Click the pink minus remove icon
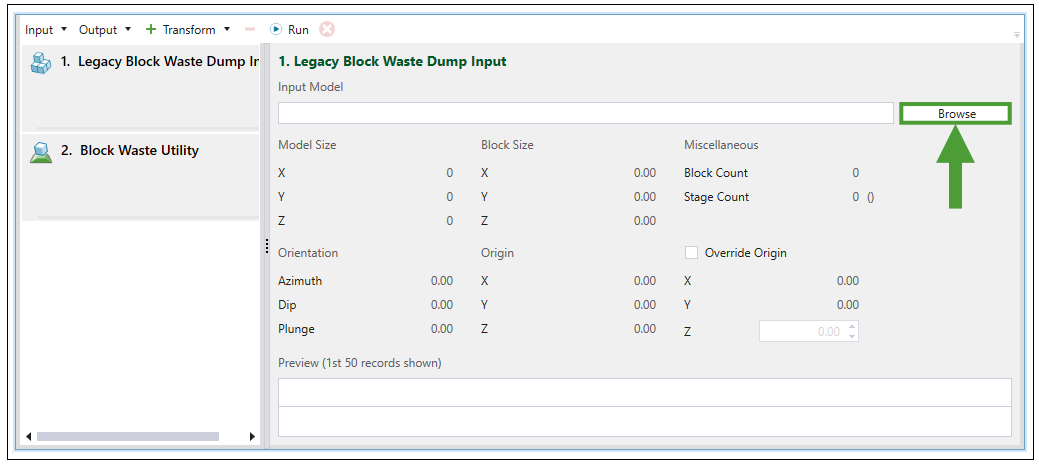Image resolution: width=1039 pixels, height=465 pixels. 250,30
